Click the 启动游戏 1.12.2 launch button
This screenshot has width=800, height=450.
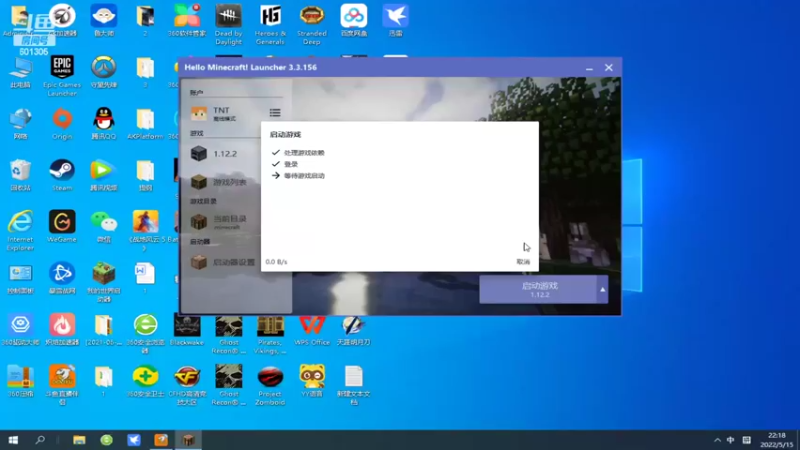538,289
